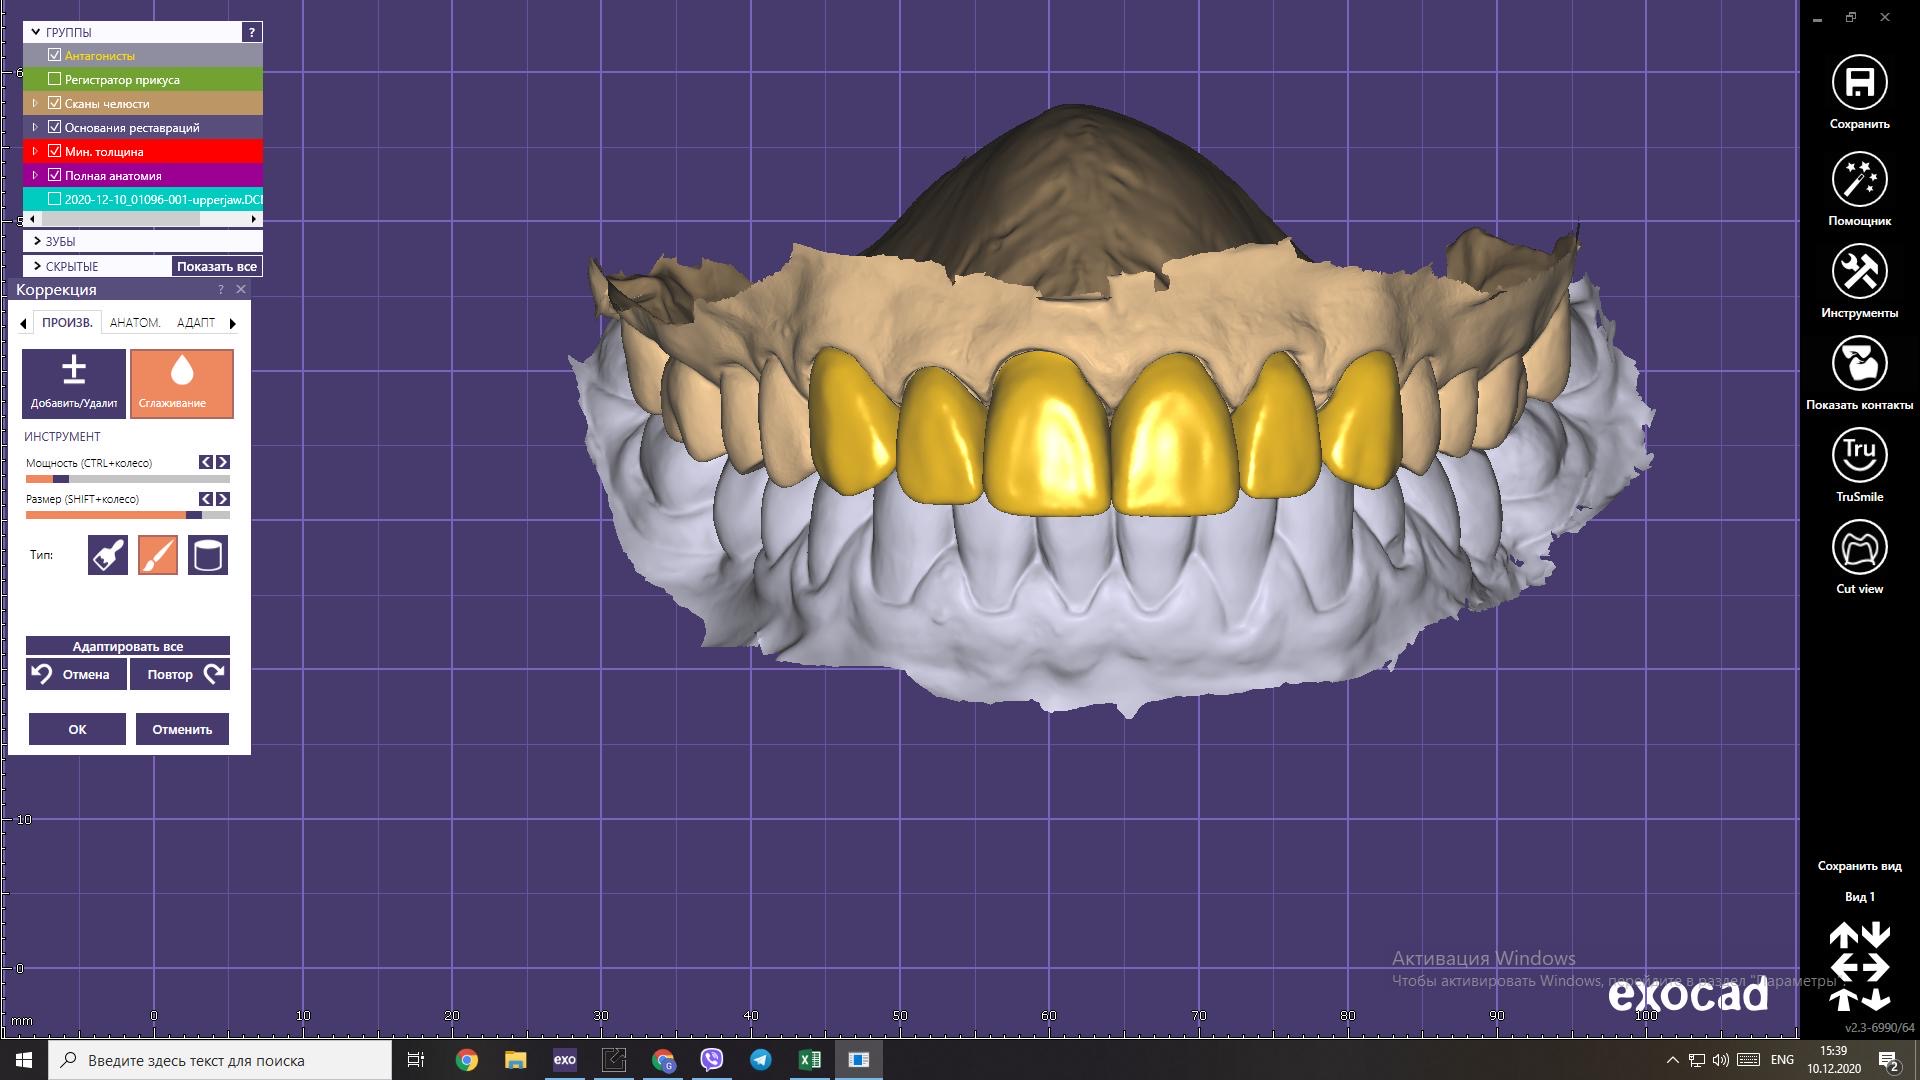The image size is (1920, 1080).
Task: Activate the Cut view icon
Action: pyautogui.click(x=1859, y=548)
